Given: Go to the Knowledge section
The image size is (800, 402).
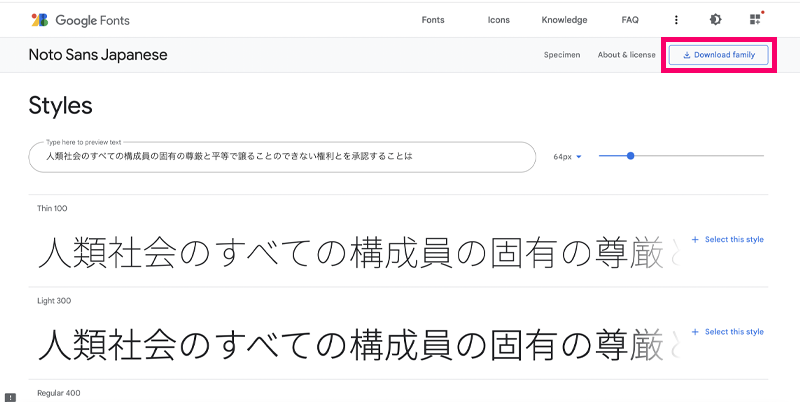Looking at the screenshot, I should coord(564,20).
